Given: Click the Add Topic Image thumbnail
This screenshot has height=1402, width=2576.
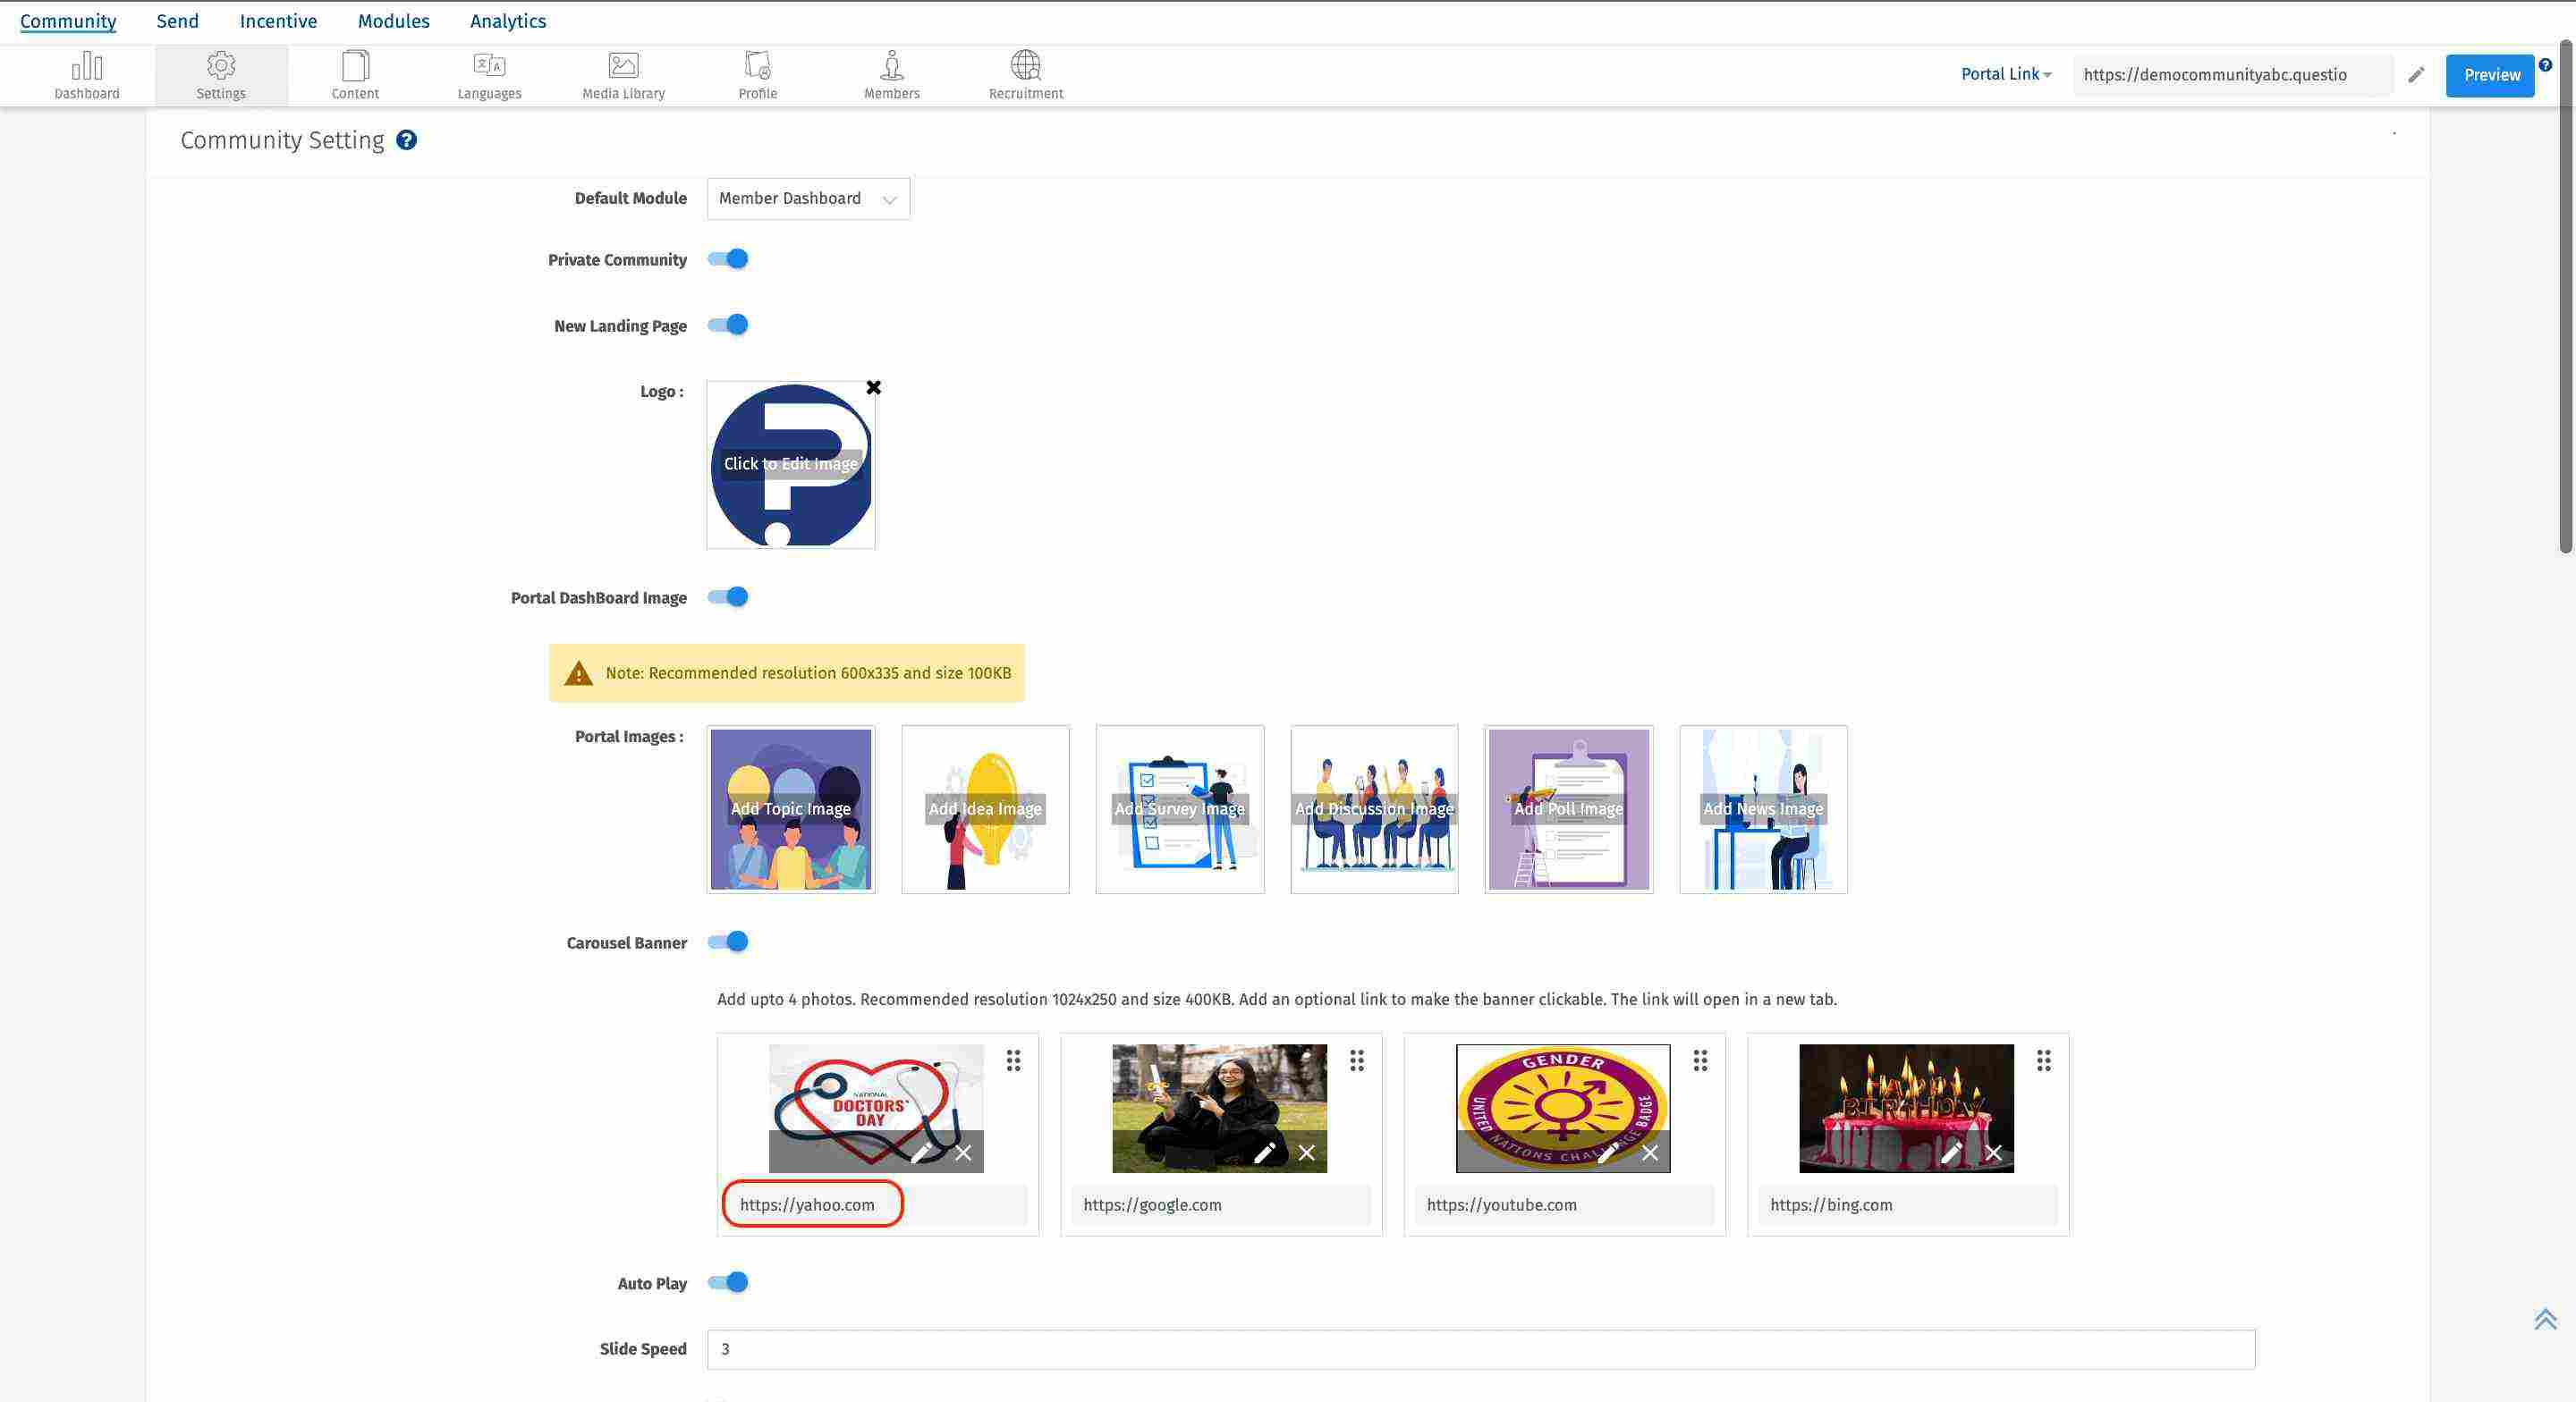Looking at the screenshot, I should (x=789, y=809).
